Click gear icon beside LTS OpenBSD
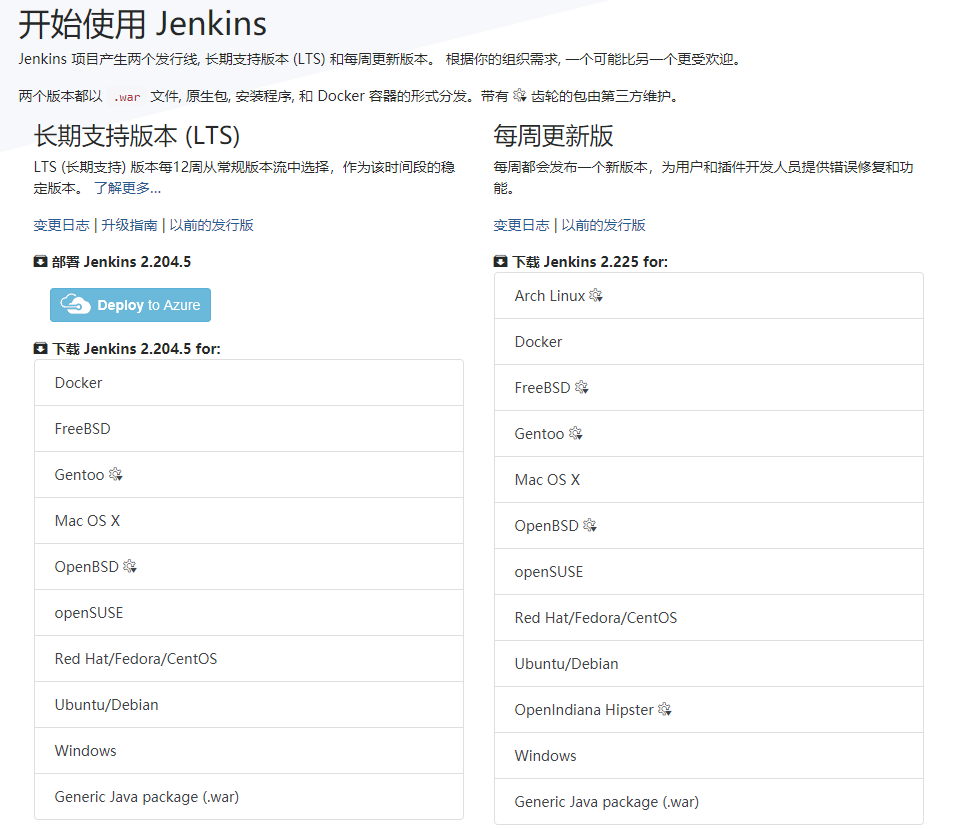 point(130,566)
